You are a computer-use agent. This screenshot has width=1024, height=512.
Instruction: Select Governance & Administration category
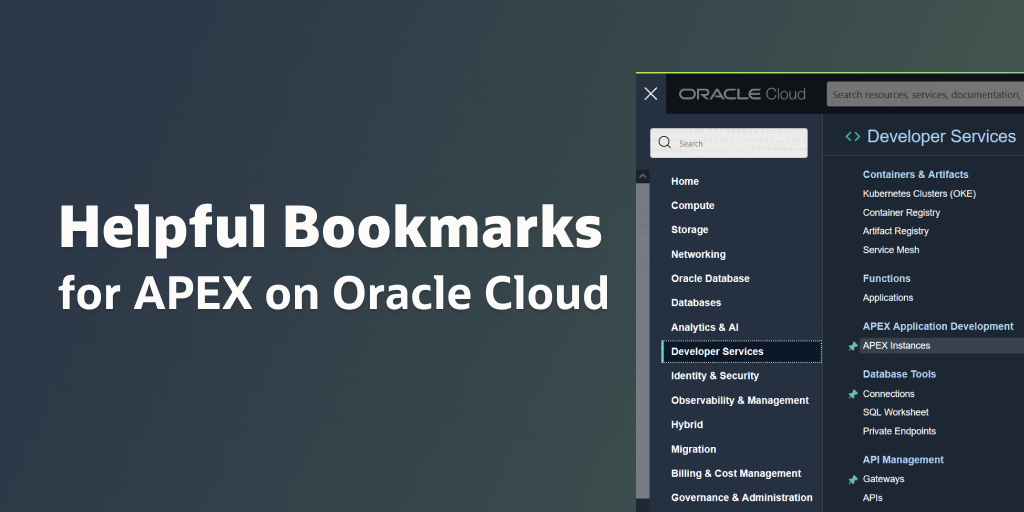(x=742, y=498)
